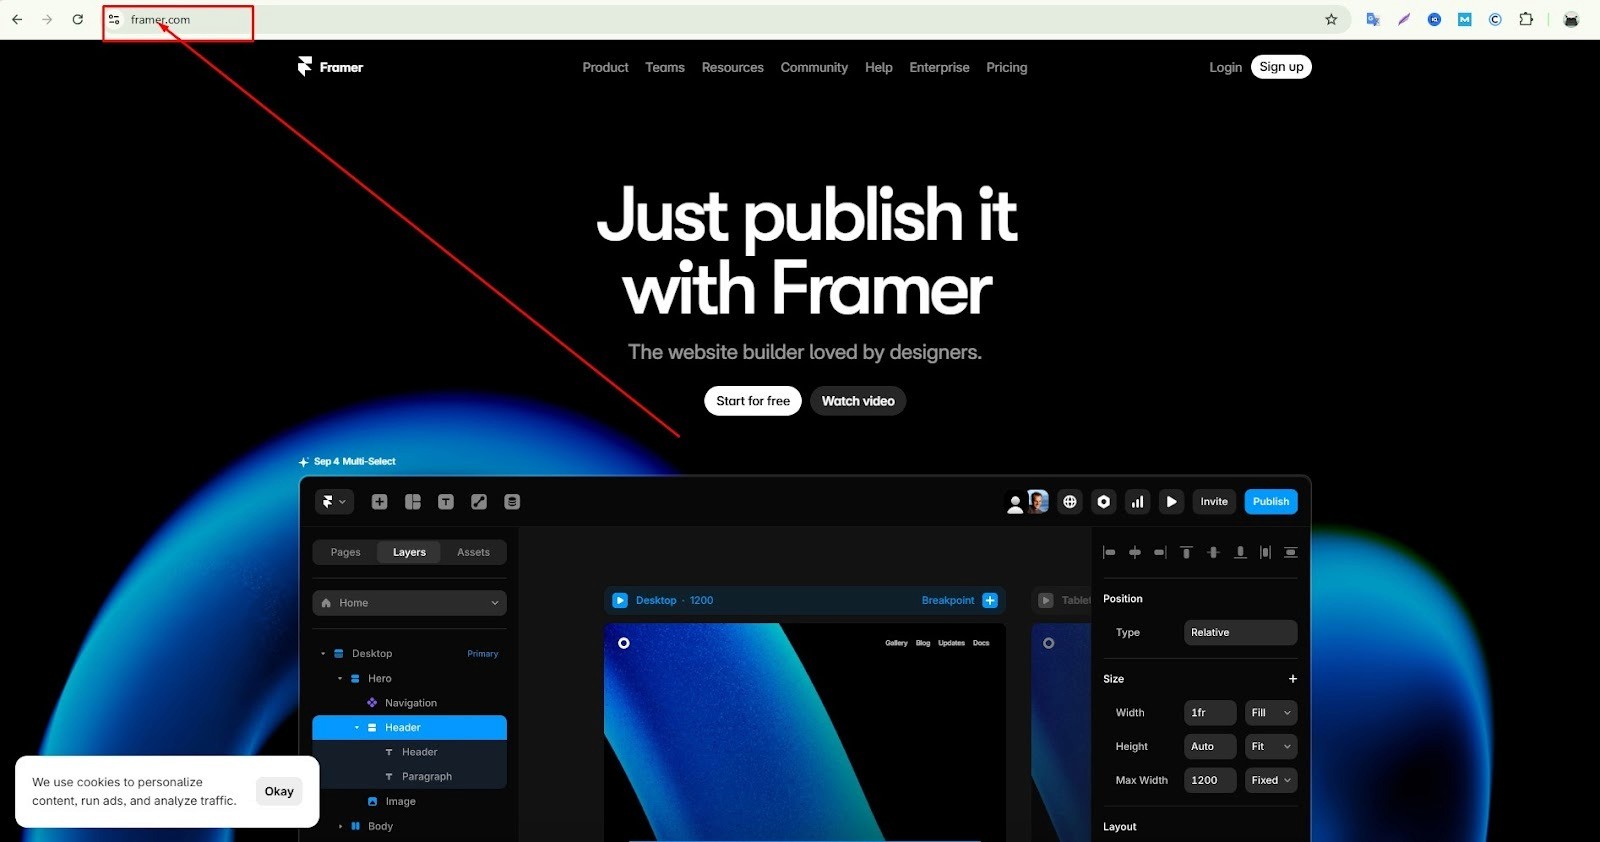1600x842 pixels.
Task: Align right icon in properties panel
Action: (x=1160, y=552)
